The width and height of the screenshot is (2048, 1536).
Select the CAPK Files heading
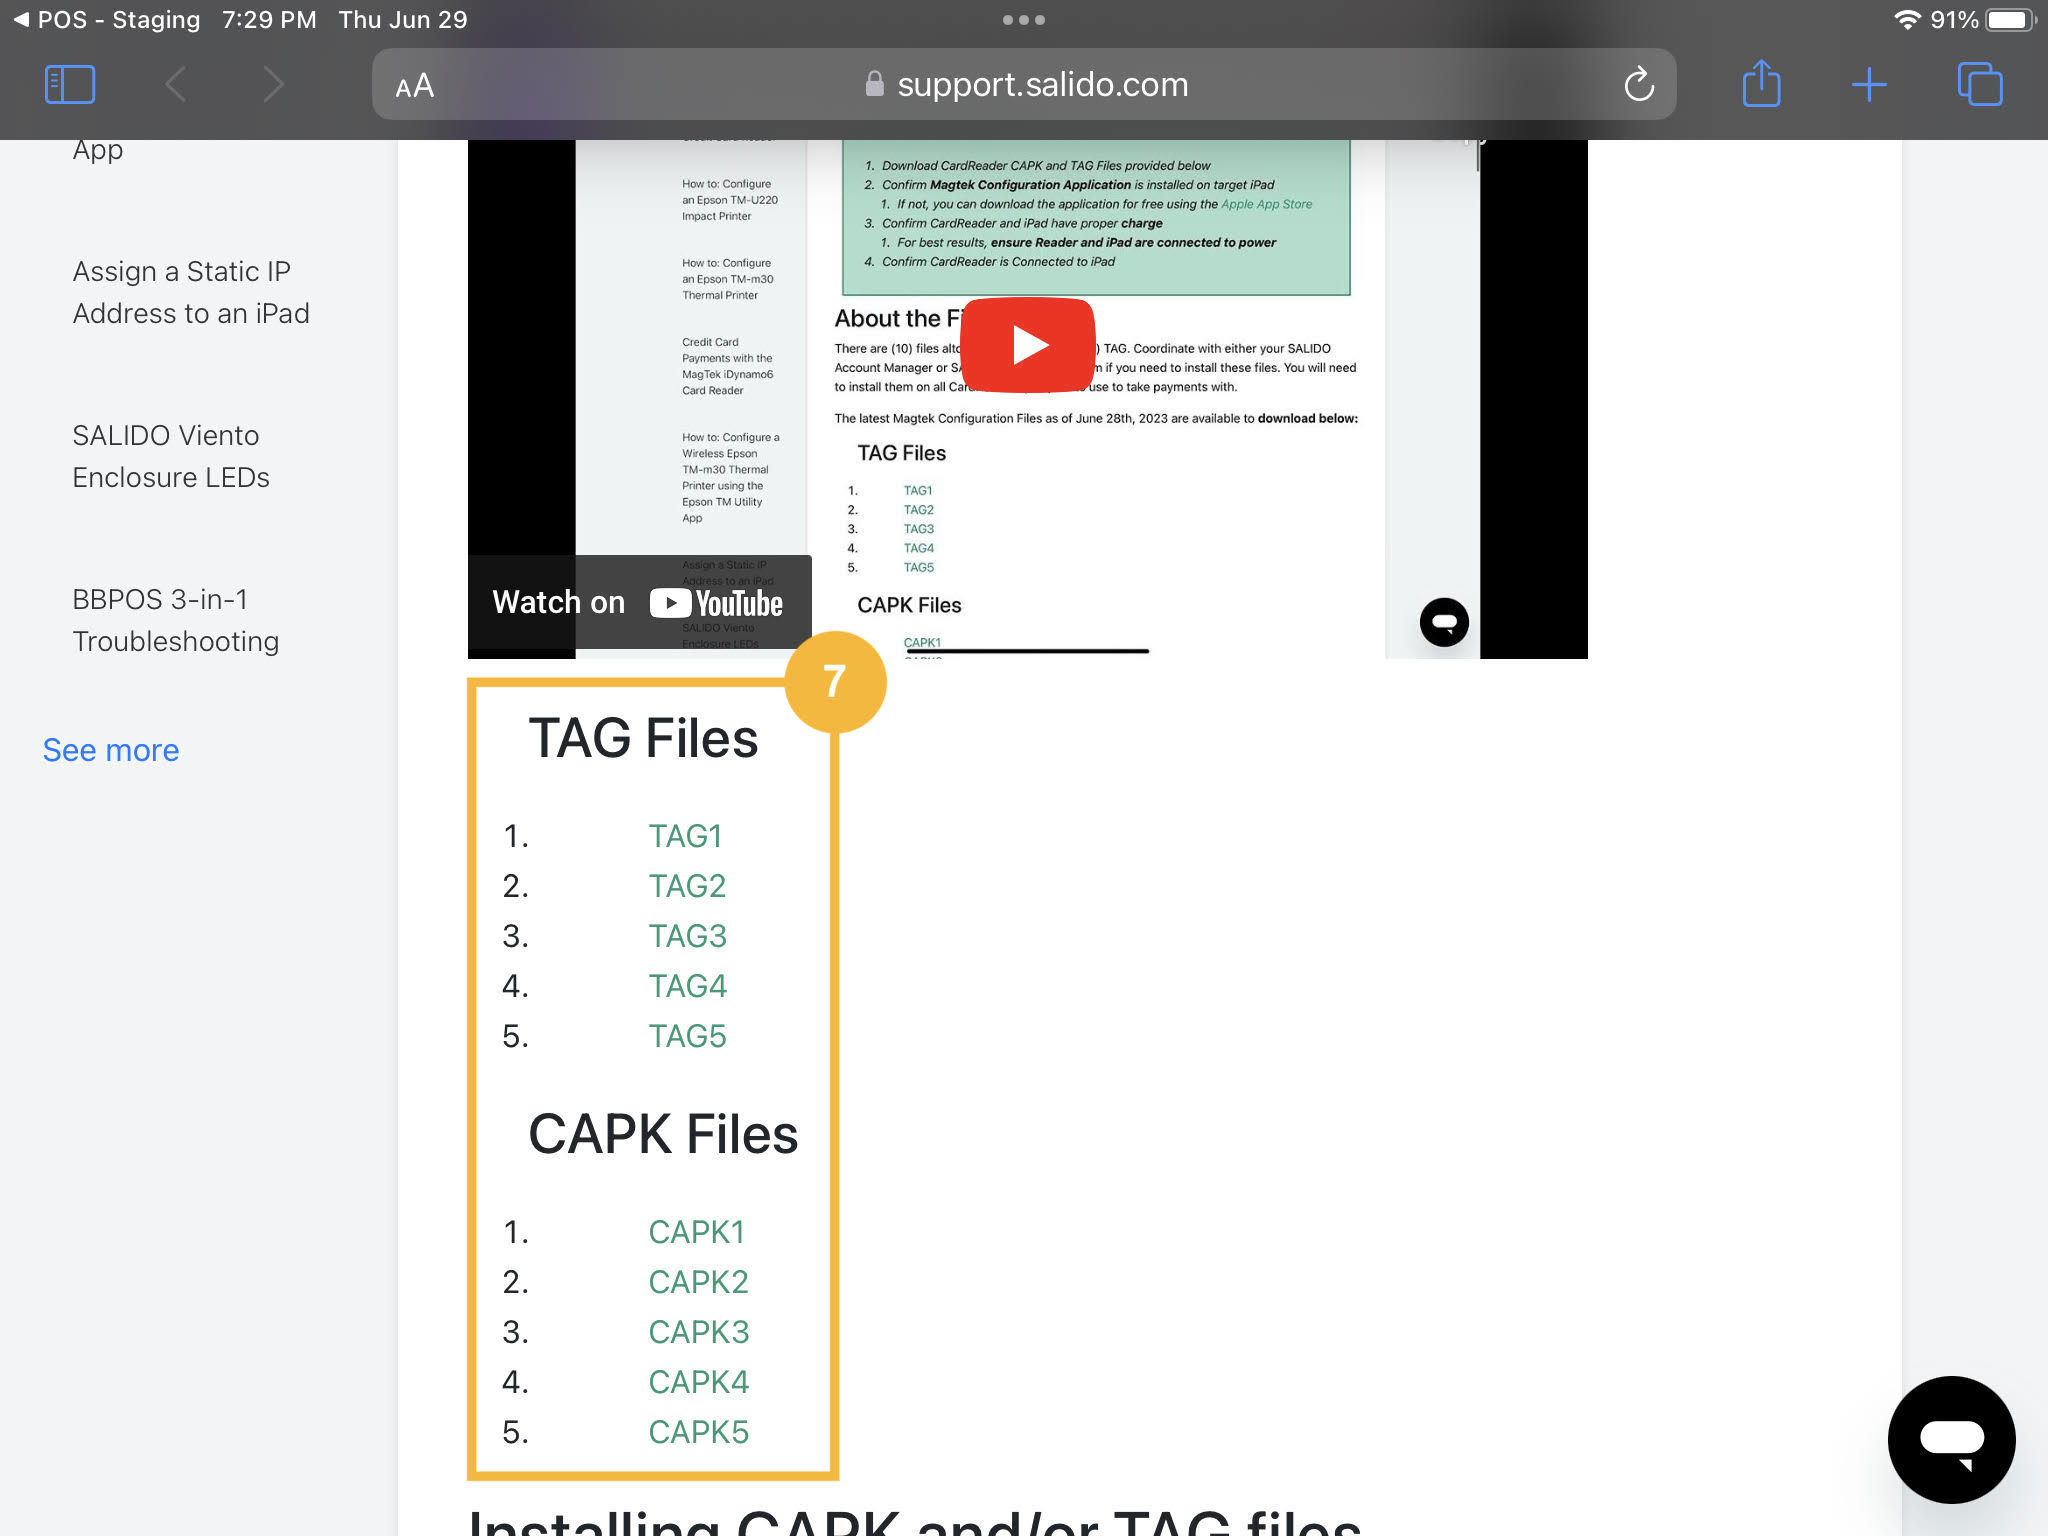[663, 1134]
